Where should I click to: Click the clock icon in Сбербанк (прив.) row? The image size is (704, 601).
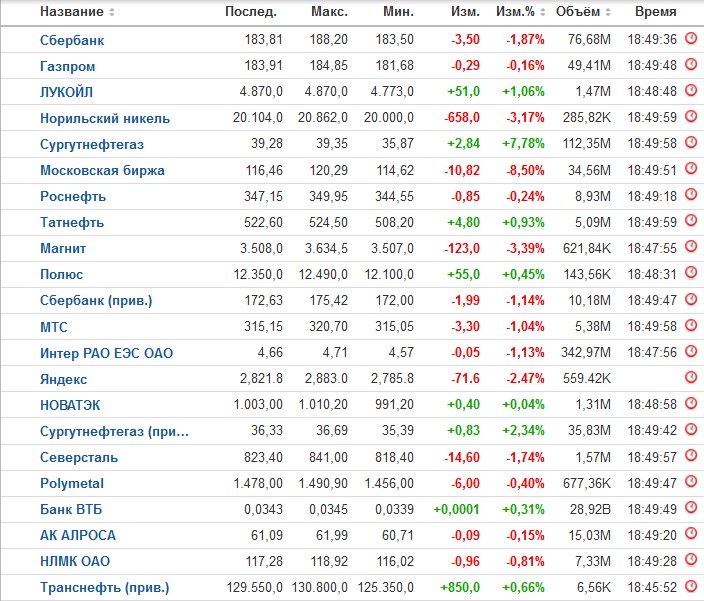pos(691,299)
